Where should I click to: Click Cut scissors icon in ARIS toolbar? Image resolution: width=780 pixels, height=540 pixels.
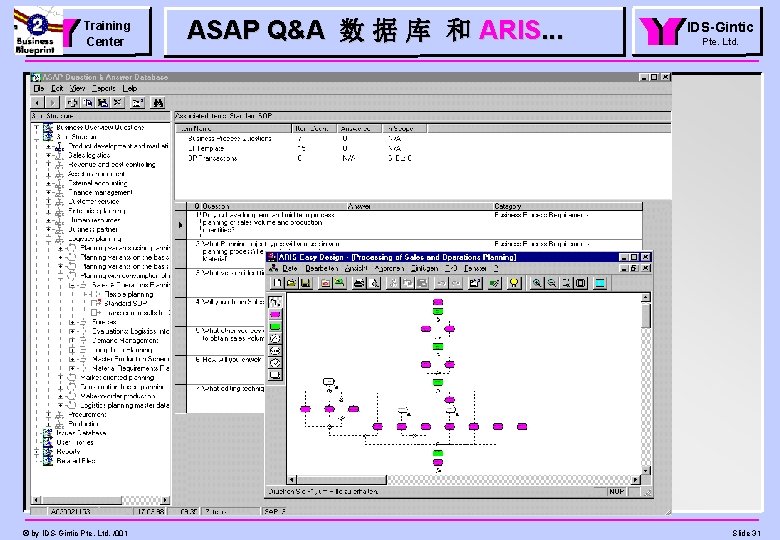(392, 283)
